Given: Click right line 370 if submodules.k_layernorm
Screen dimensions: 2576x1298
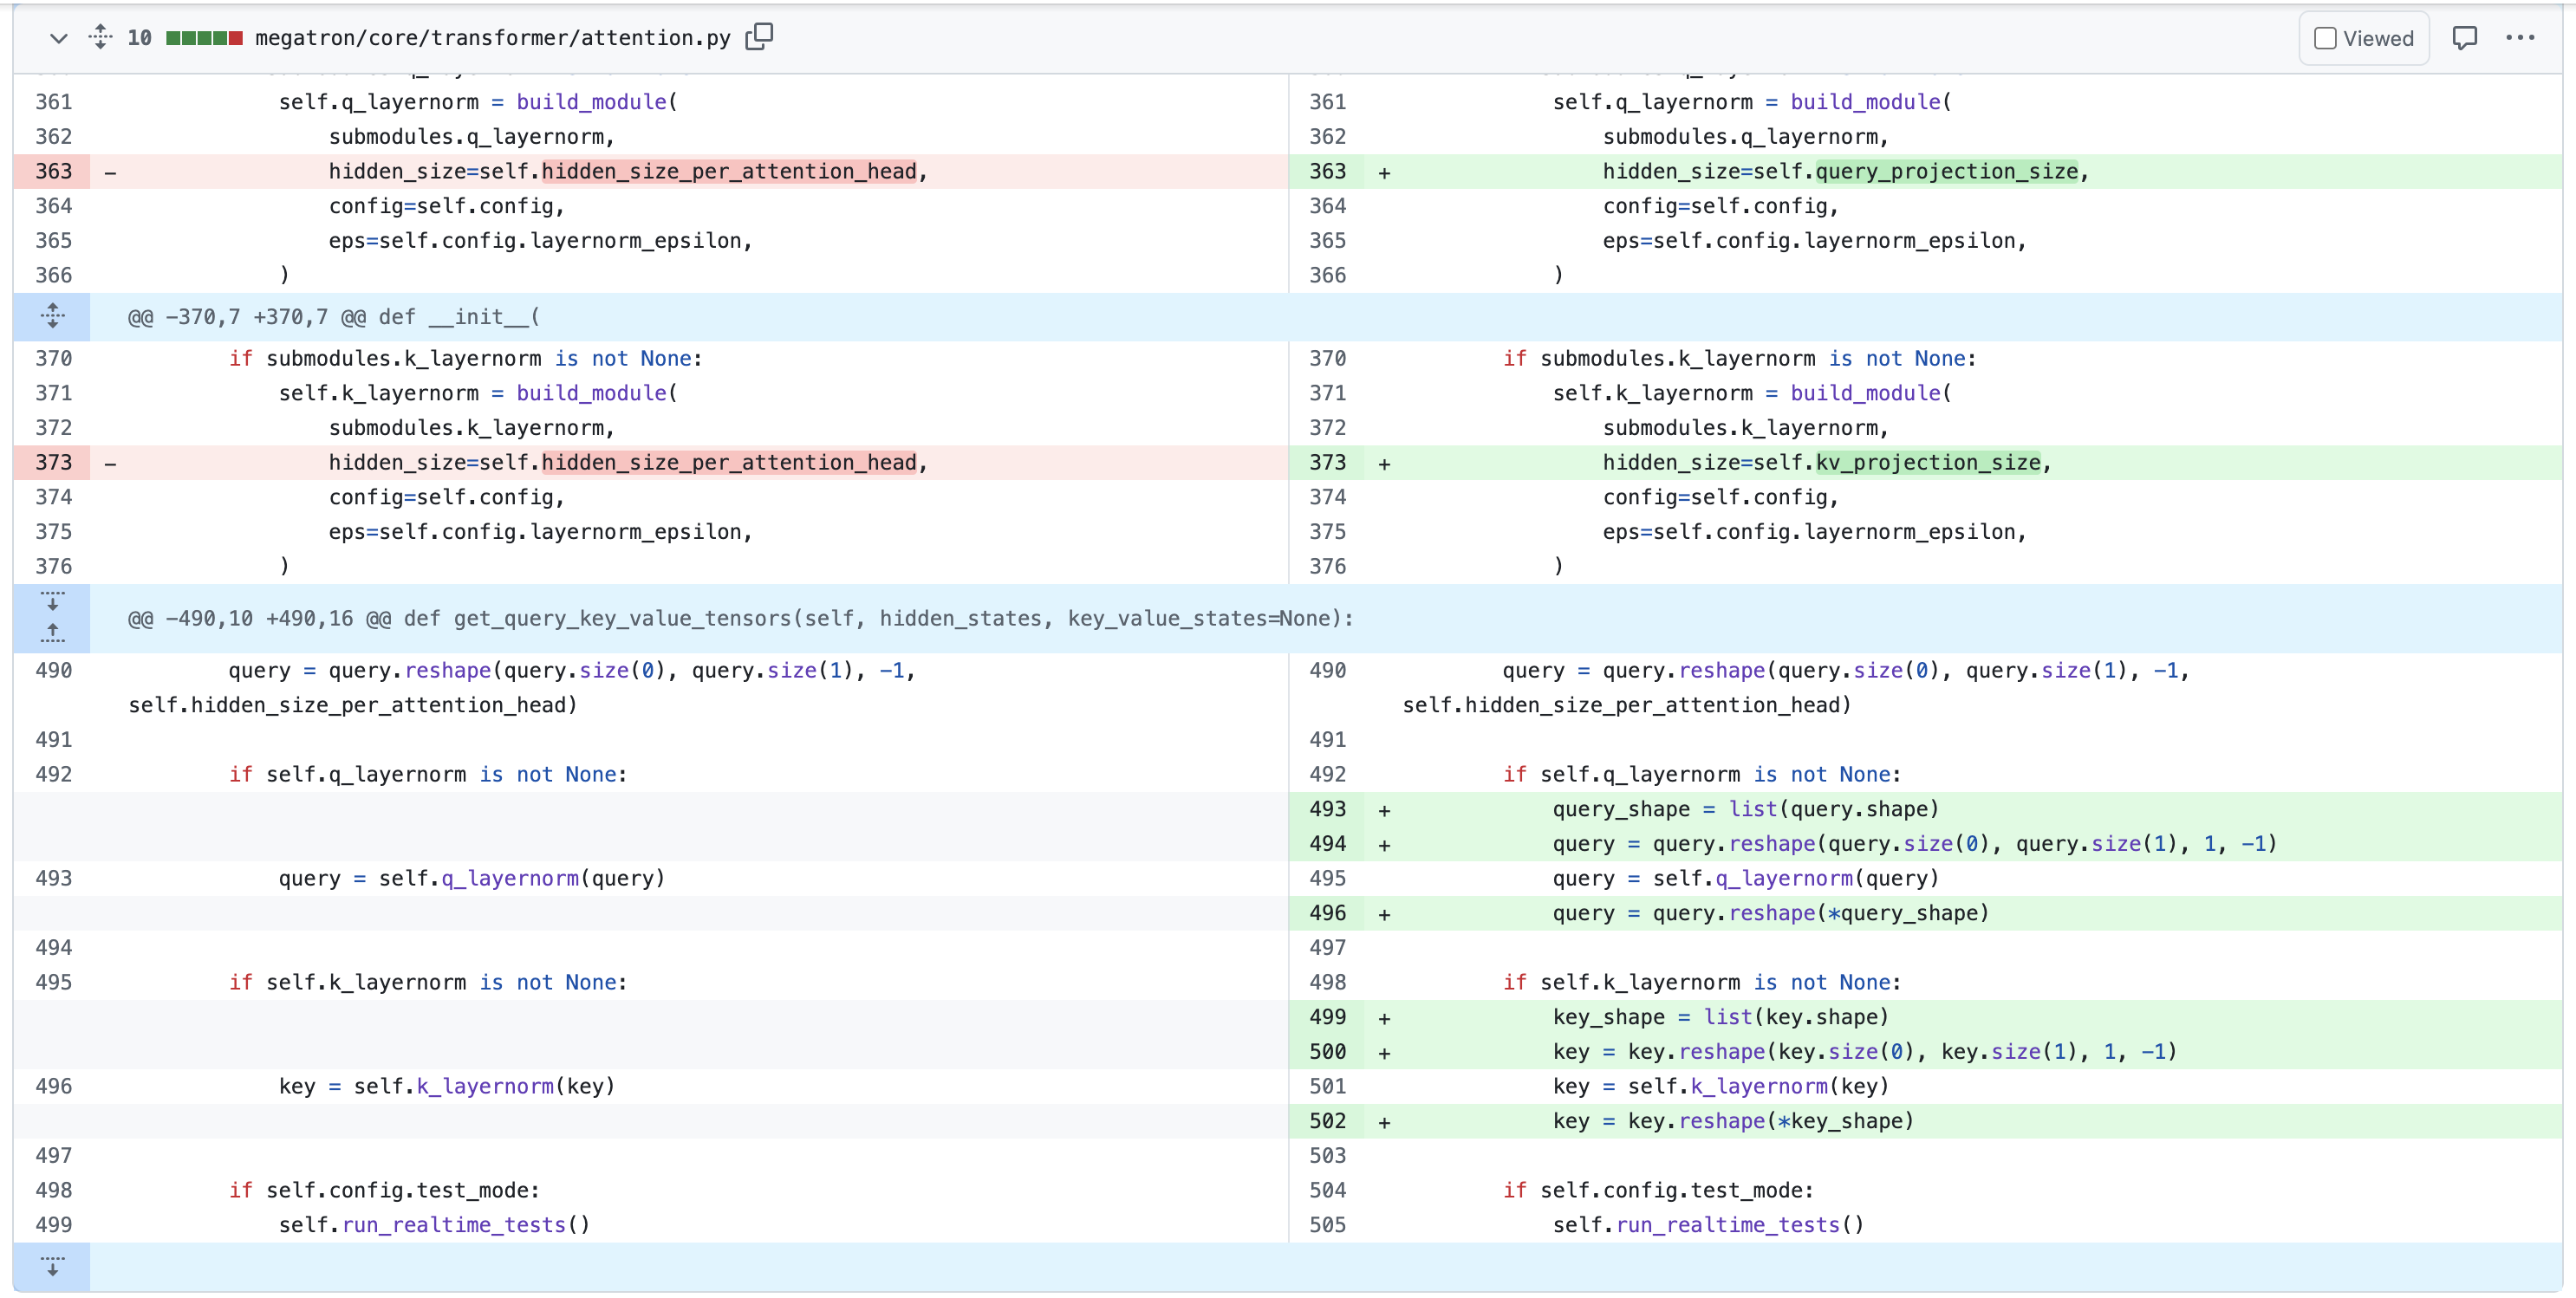Looking at the screenshot, I should [x=1739, y=358].
